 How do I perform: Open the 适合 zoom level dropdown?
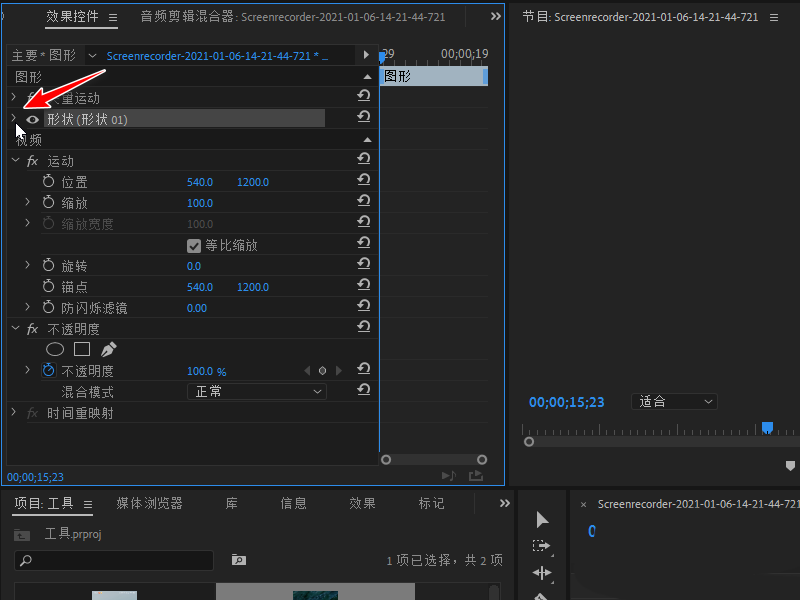point(674,401)
